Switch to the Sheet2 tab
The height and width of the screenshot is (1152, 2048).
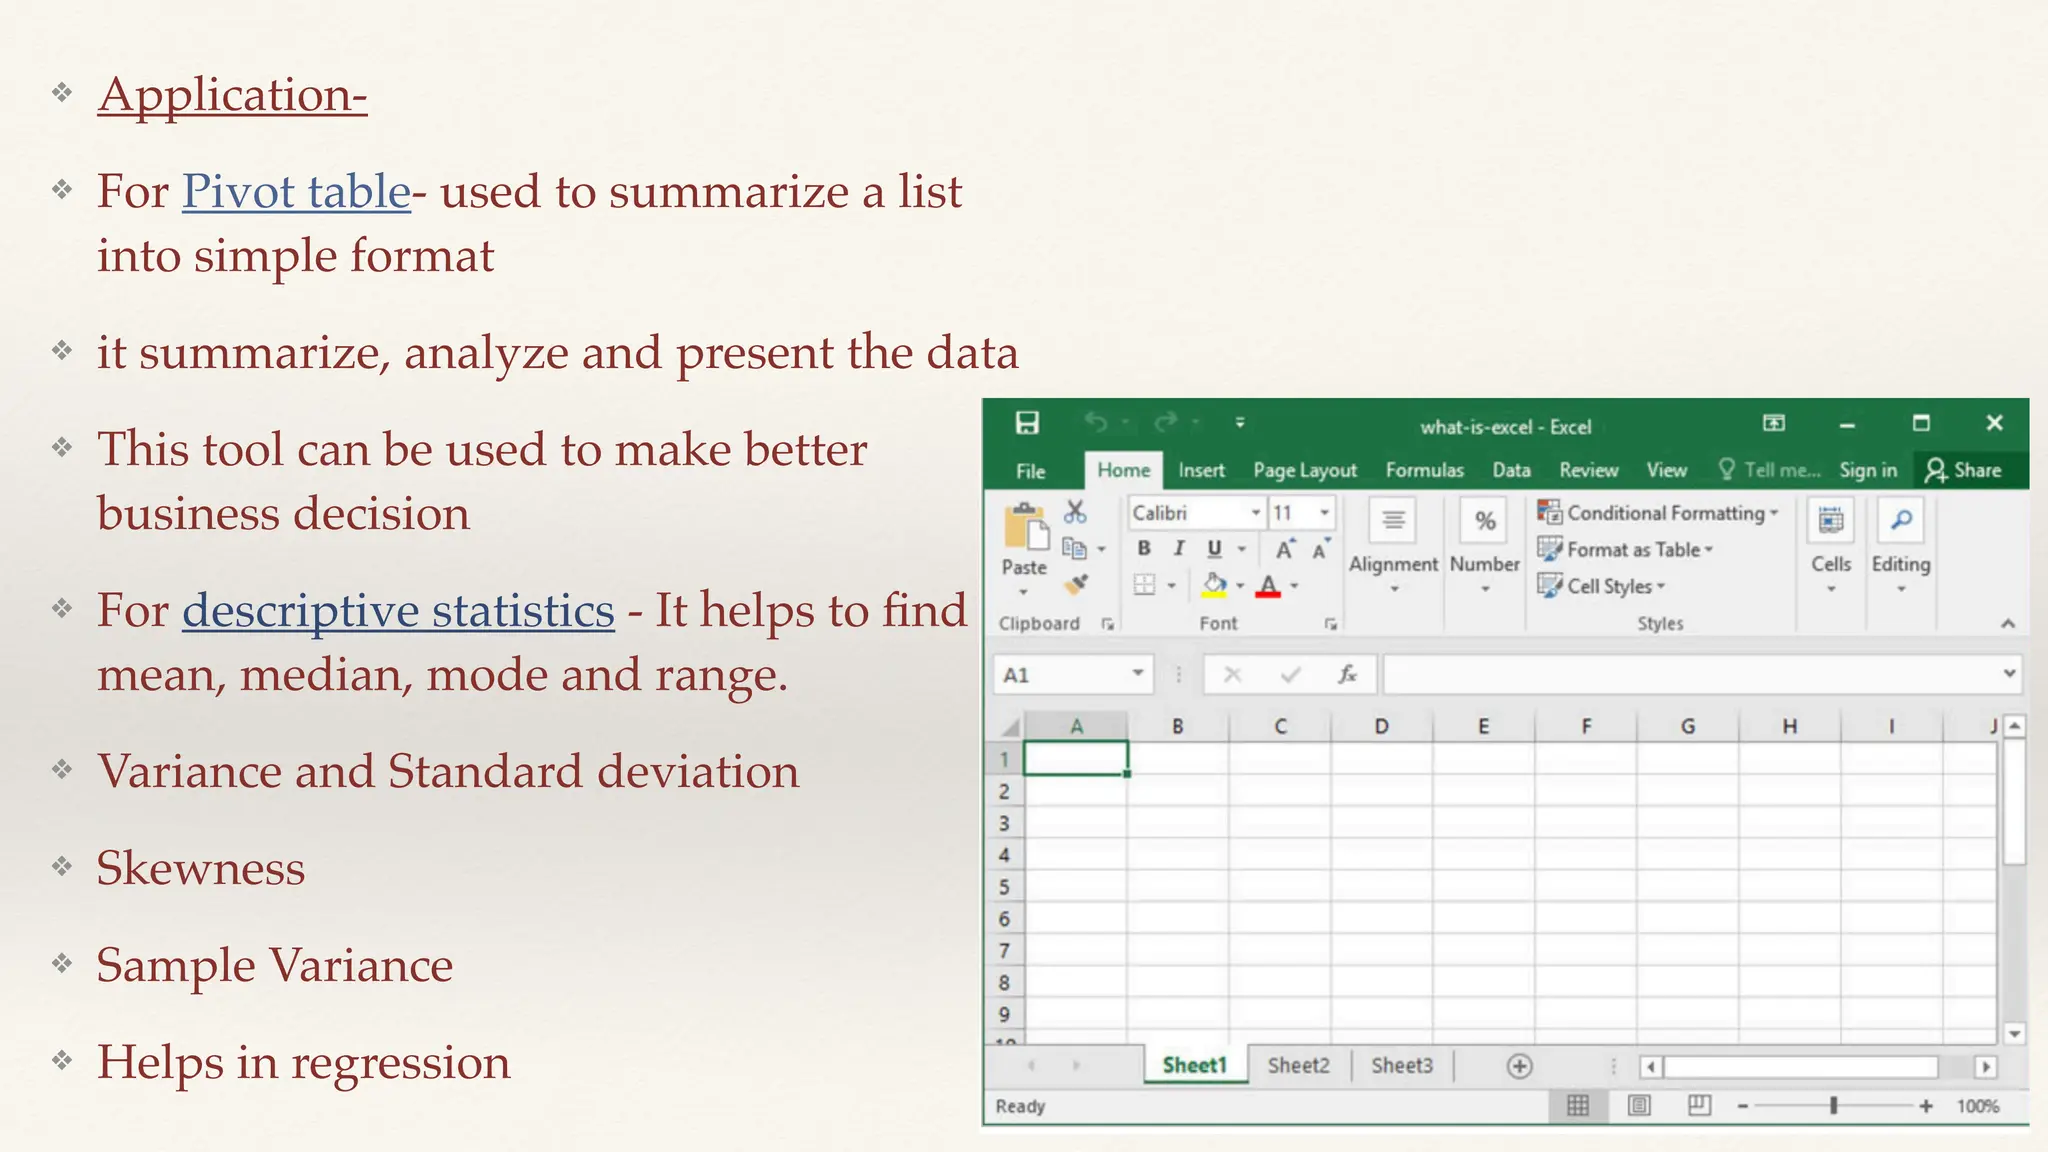[1298, 1066]
